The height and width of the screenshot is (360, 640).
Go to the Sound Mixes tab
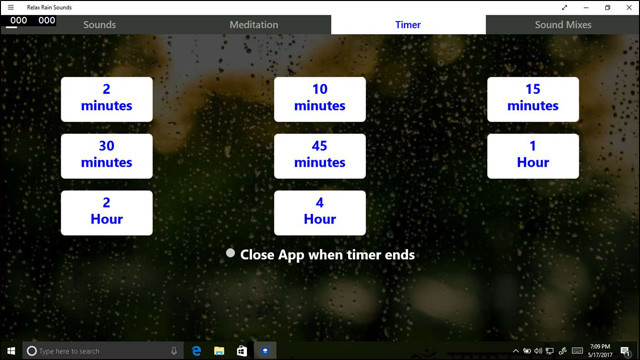tap(563, 24)
